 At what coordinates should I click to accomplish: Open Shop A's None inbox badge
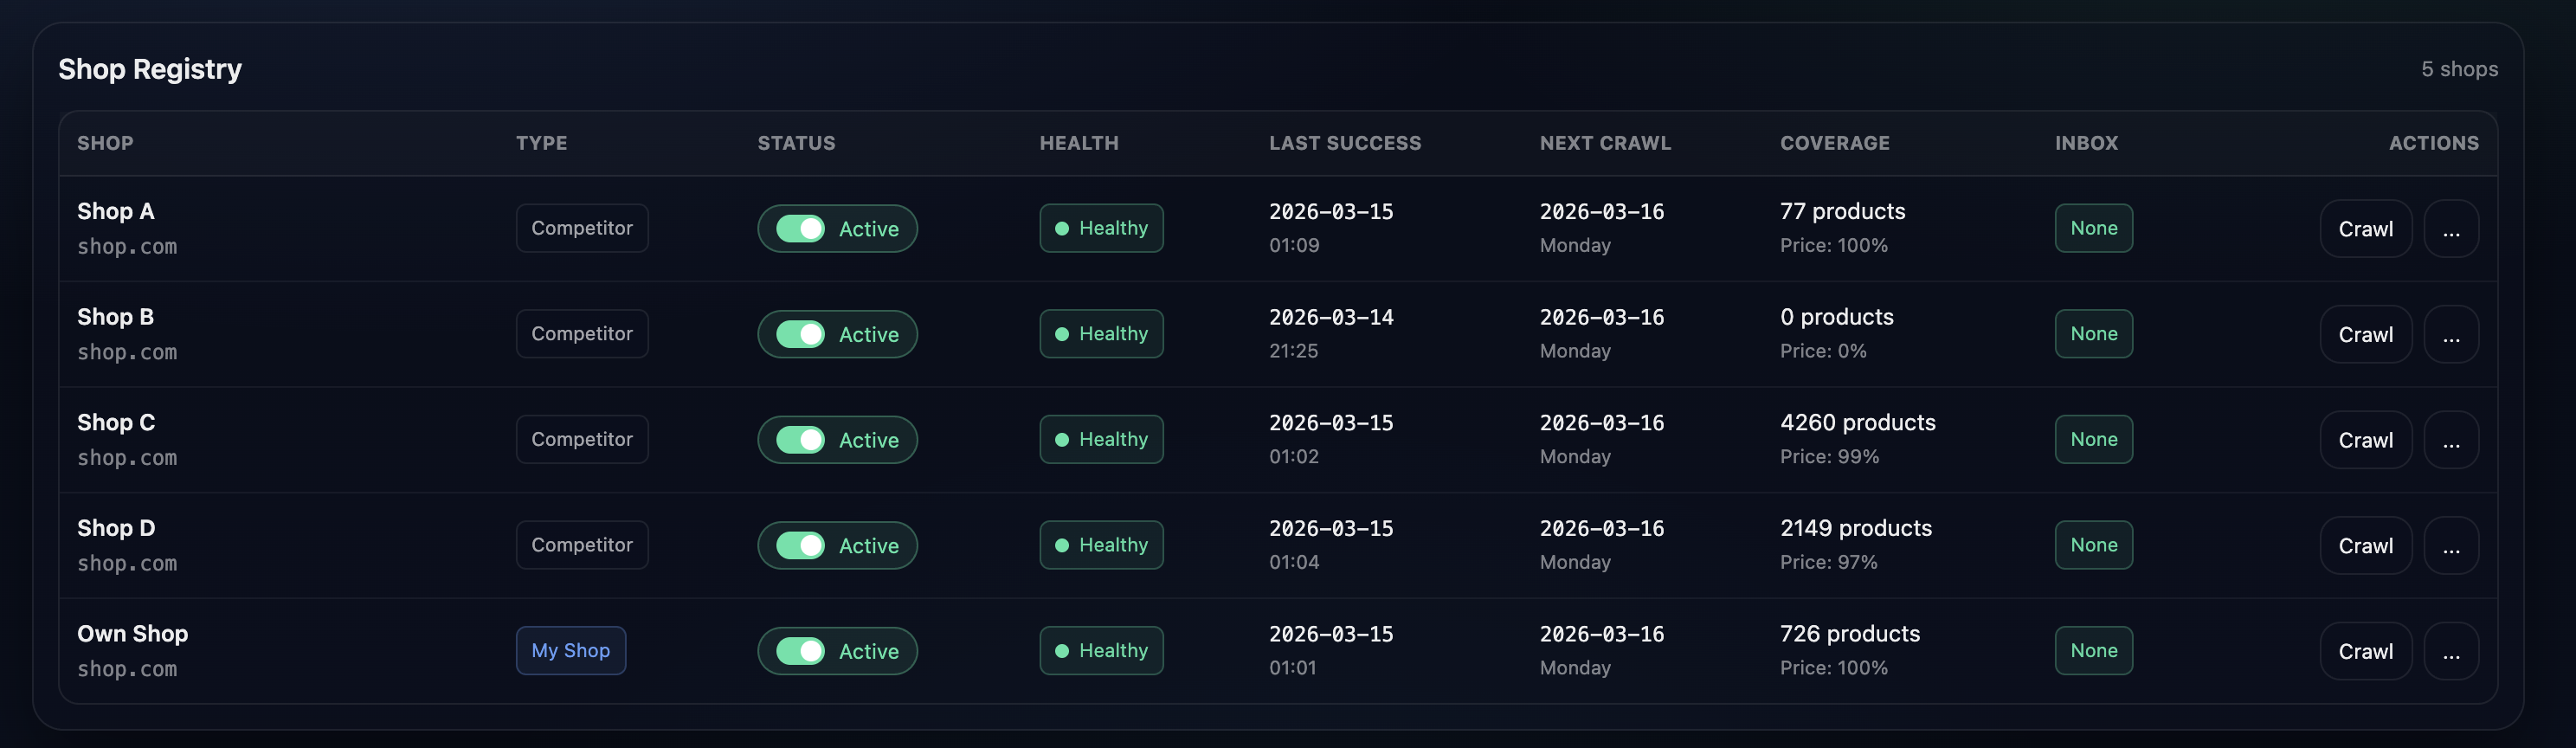coord(2093,228)
